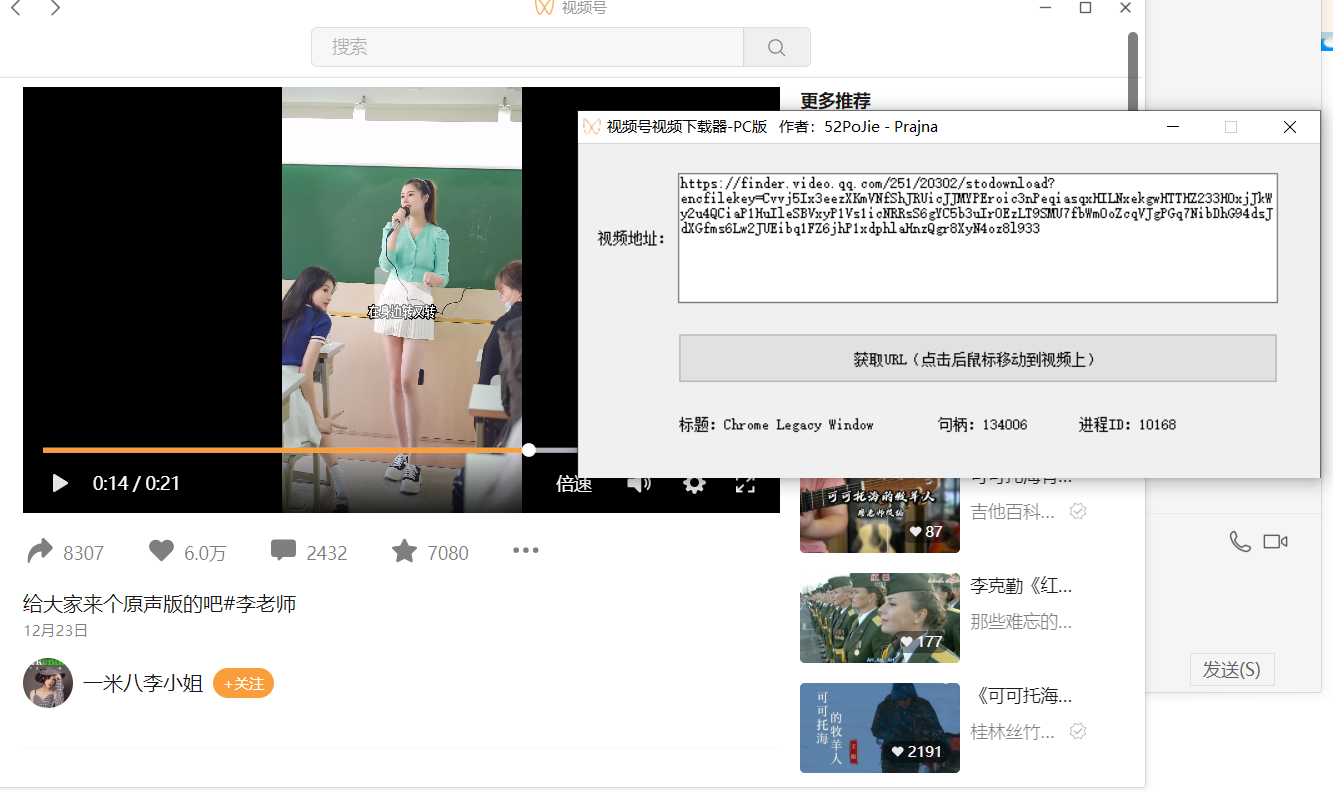Follow the author with the +关注 button
1333x791 pixels.
[243, 684]
